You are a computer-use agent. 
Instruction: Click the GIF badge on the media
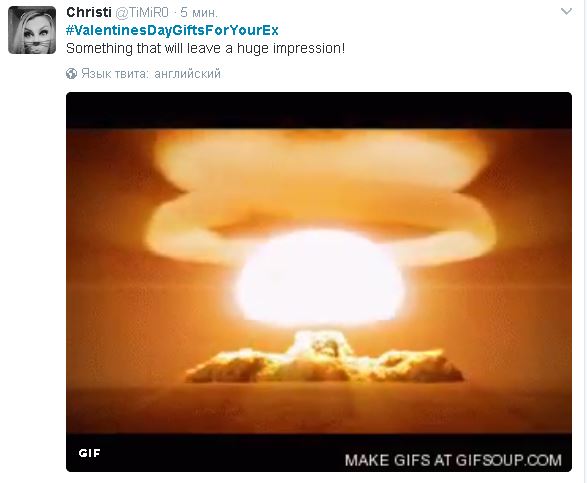click(89, 453)
